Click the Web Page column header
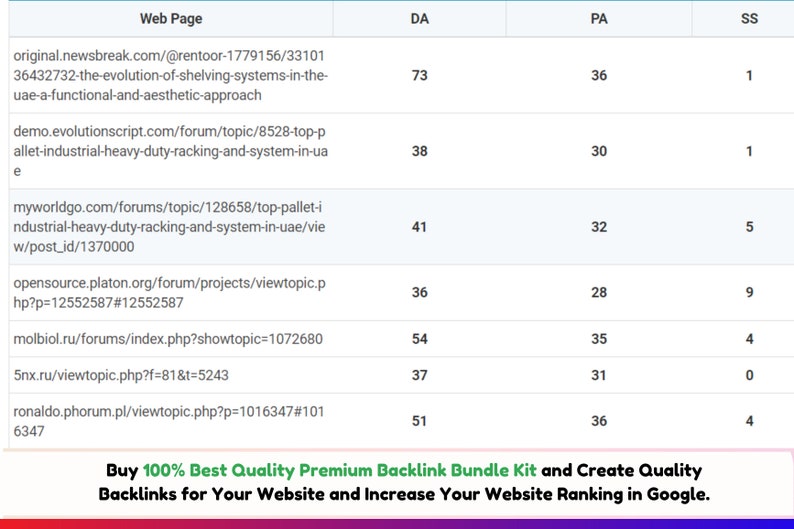Image resolution: width=794 pixels, height=529 pixels. point(169,18)
